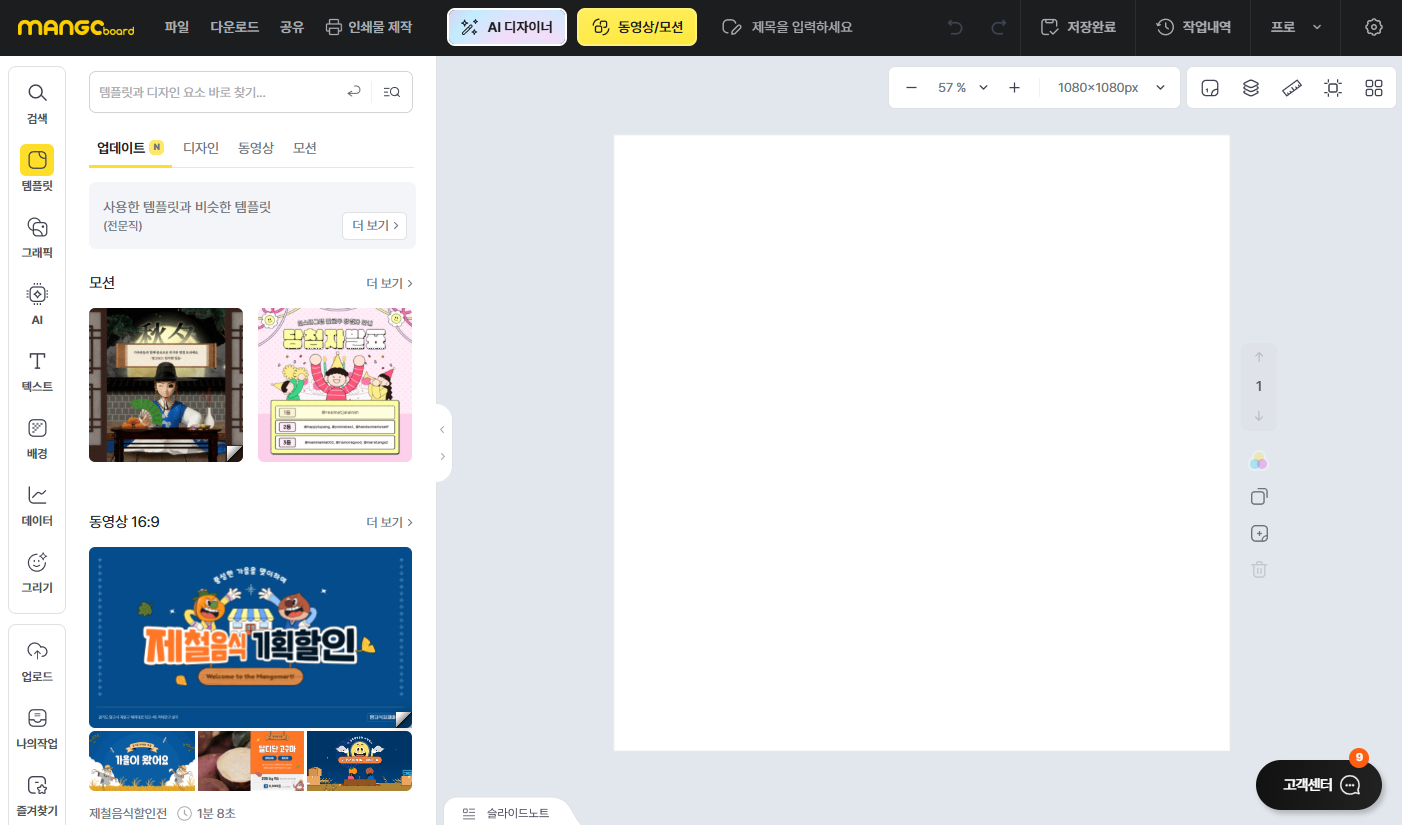The image size is (1402, 825).
Task: Open the grid view of pages
Action: [1373, 88]
